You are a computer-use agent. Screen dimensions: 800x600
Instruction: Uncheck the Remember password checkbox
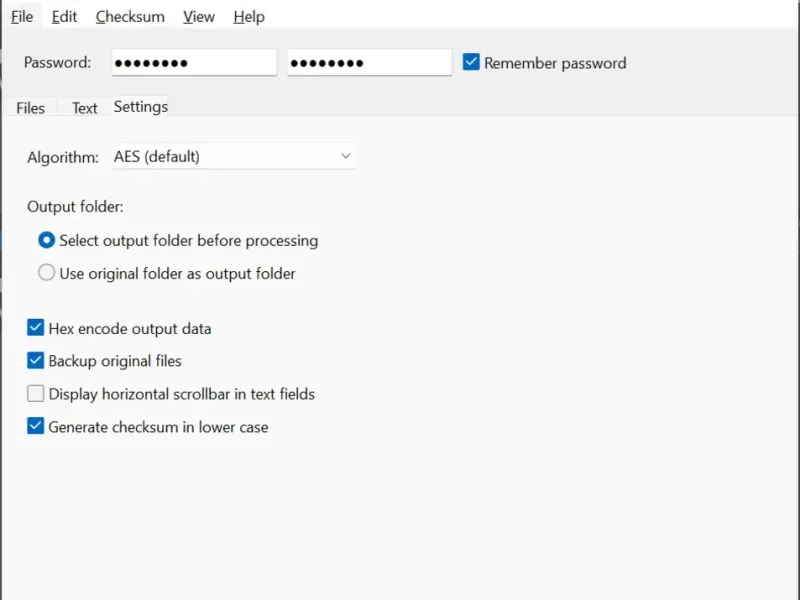point(472,63)
